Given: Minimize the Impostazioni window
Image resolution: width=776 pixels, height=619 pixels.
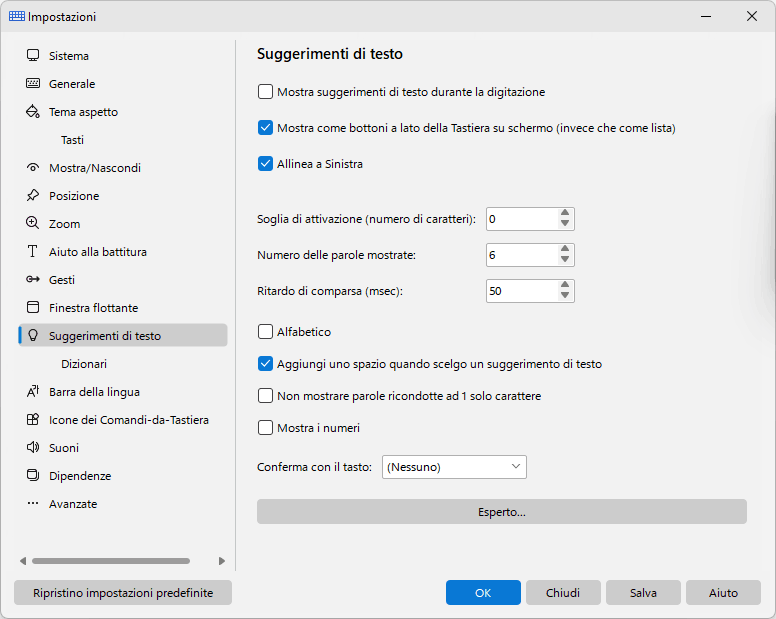Looking at the screenshot, I should tap(706, 16).
